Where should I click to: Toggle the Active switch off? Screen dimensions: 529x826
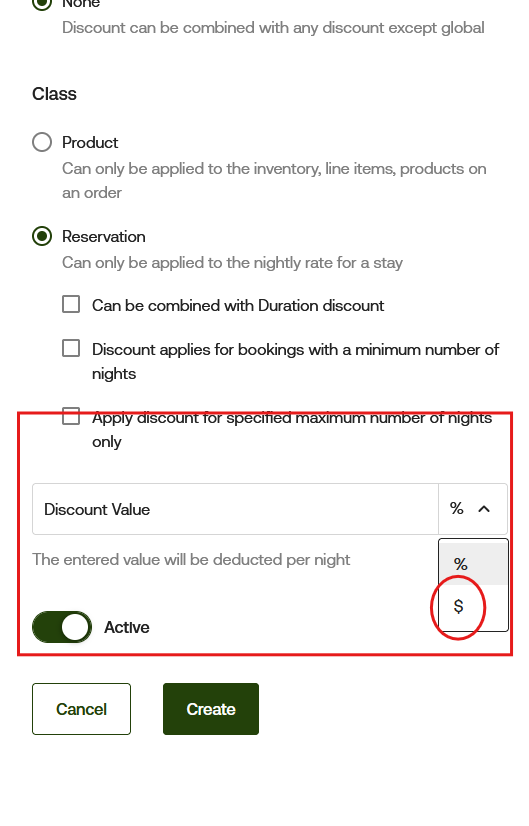point(62,627)
